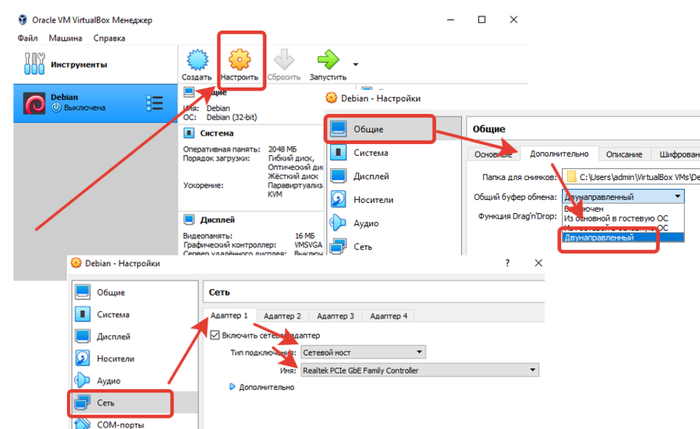Screen dimensions: 700x429
Task: Click Система icon in lower settings window
Action: pos(83,314)
